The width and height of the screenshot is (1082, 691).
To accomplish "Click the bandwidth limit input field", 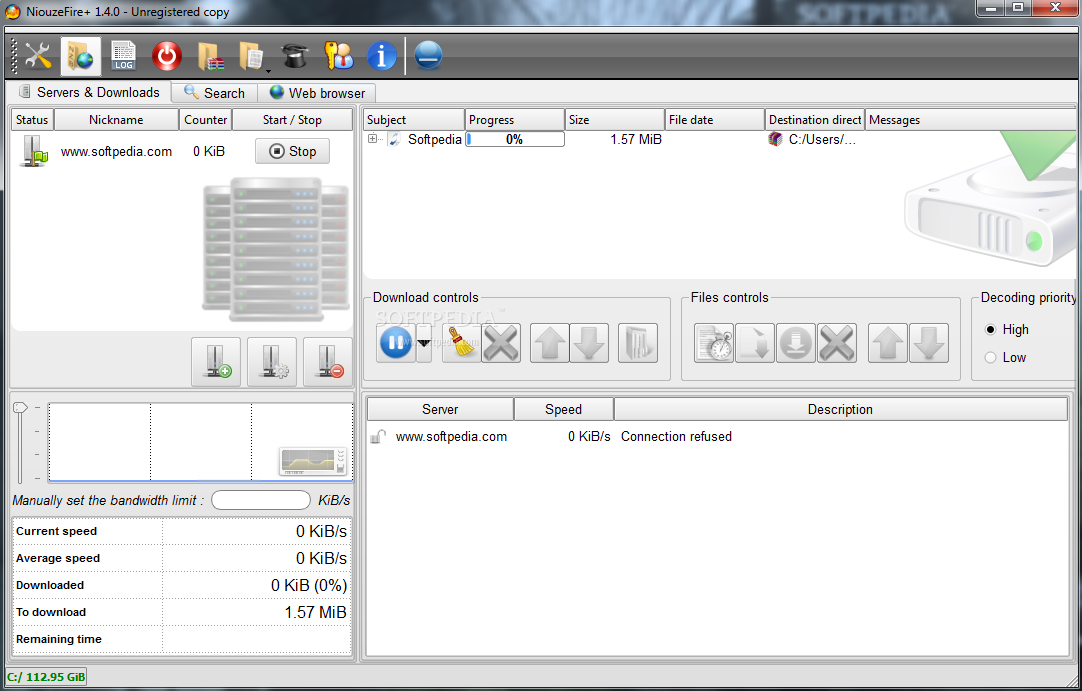I will tap(261, 500).
